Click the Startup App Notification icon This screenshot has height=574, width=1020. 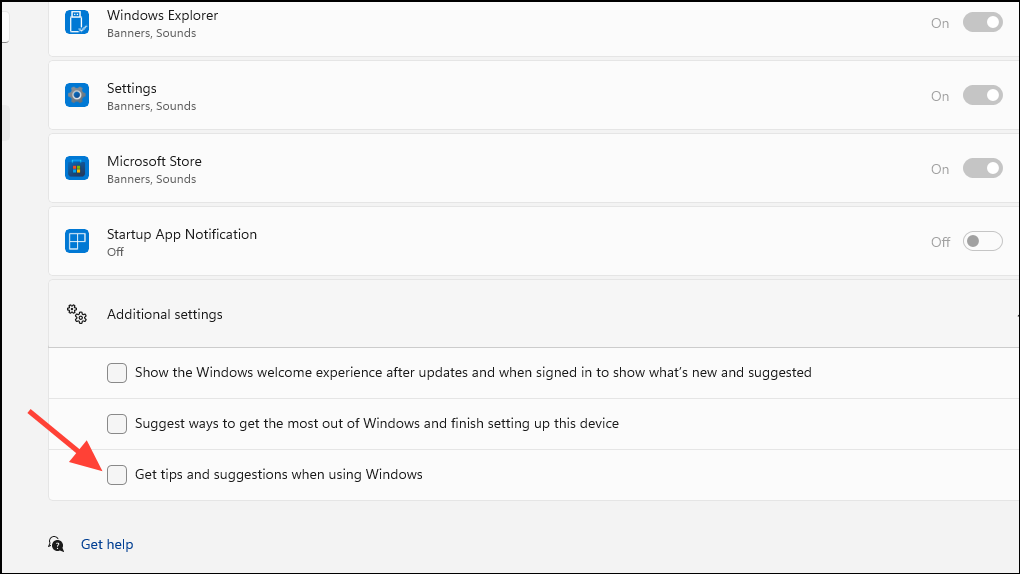pyautogui.click(x=77, y=241)
